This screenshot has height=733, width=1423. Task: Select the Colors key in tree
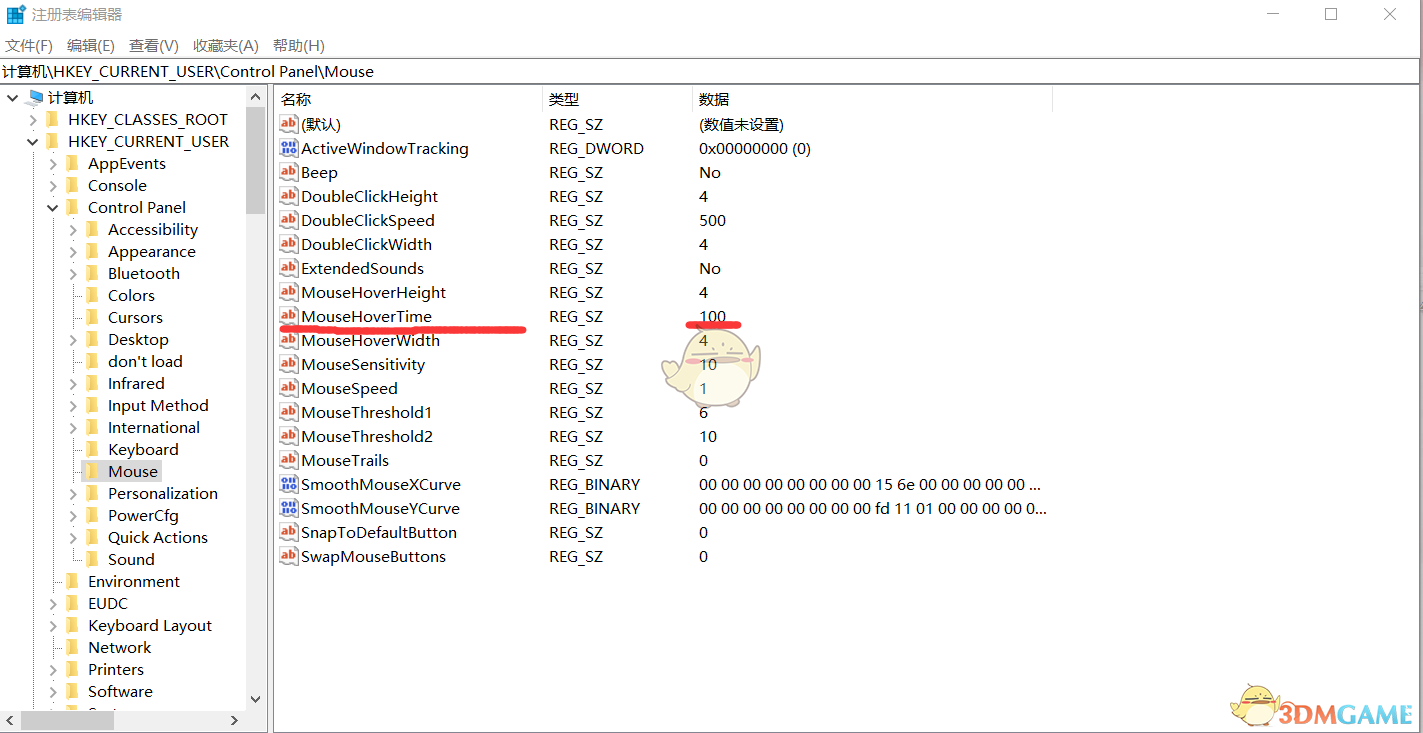(x=131, y=295)
